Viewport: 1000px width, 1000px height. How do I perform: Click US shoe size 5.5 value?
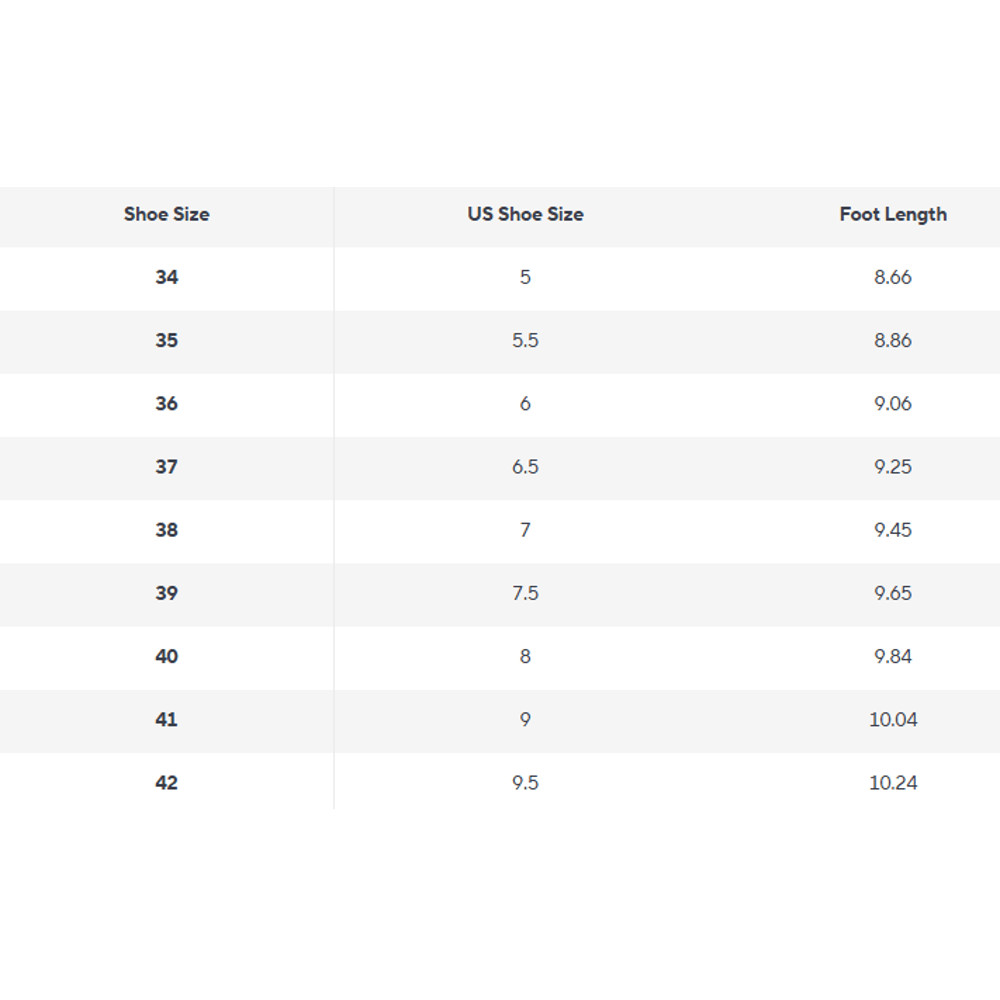(525, 340)
